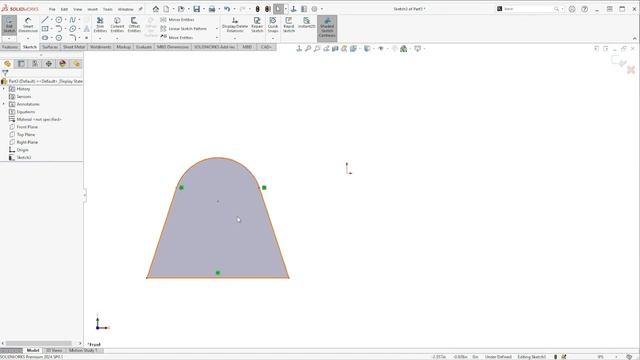
Task: Click the Save icon
Action: pos(197,9)
